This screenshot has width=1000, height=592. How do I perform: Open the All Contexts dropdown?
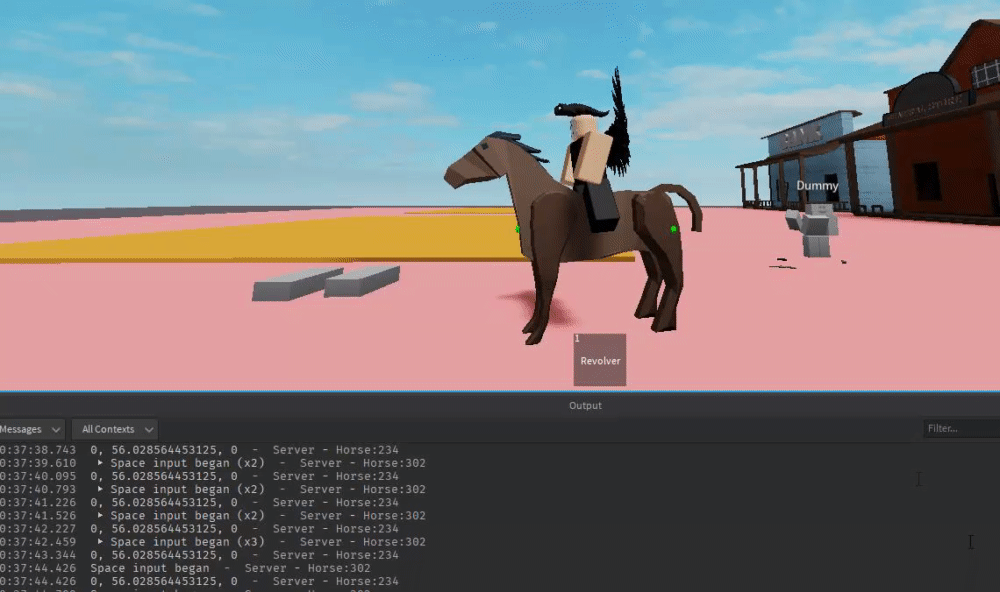click(x=115, y=429)
